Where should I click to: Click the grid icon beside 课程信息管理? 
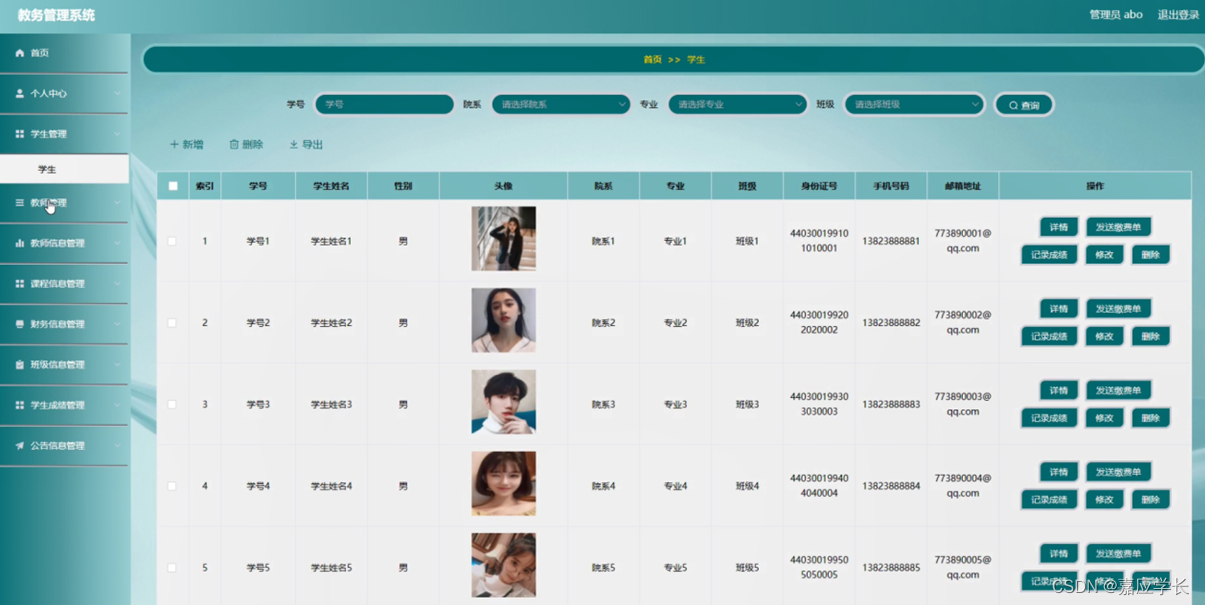pos(19,284)
